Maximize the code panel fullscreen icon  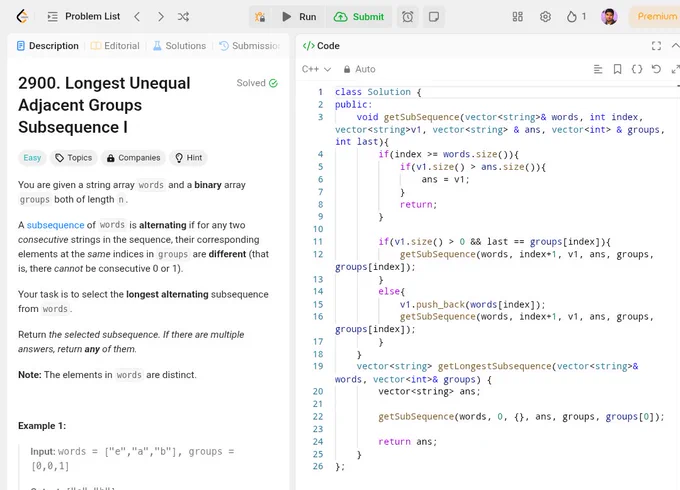[656, 46]
